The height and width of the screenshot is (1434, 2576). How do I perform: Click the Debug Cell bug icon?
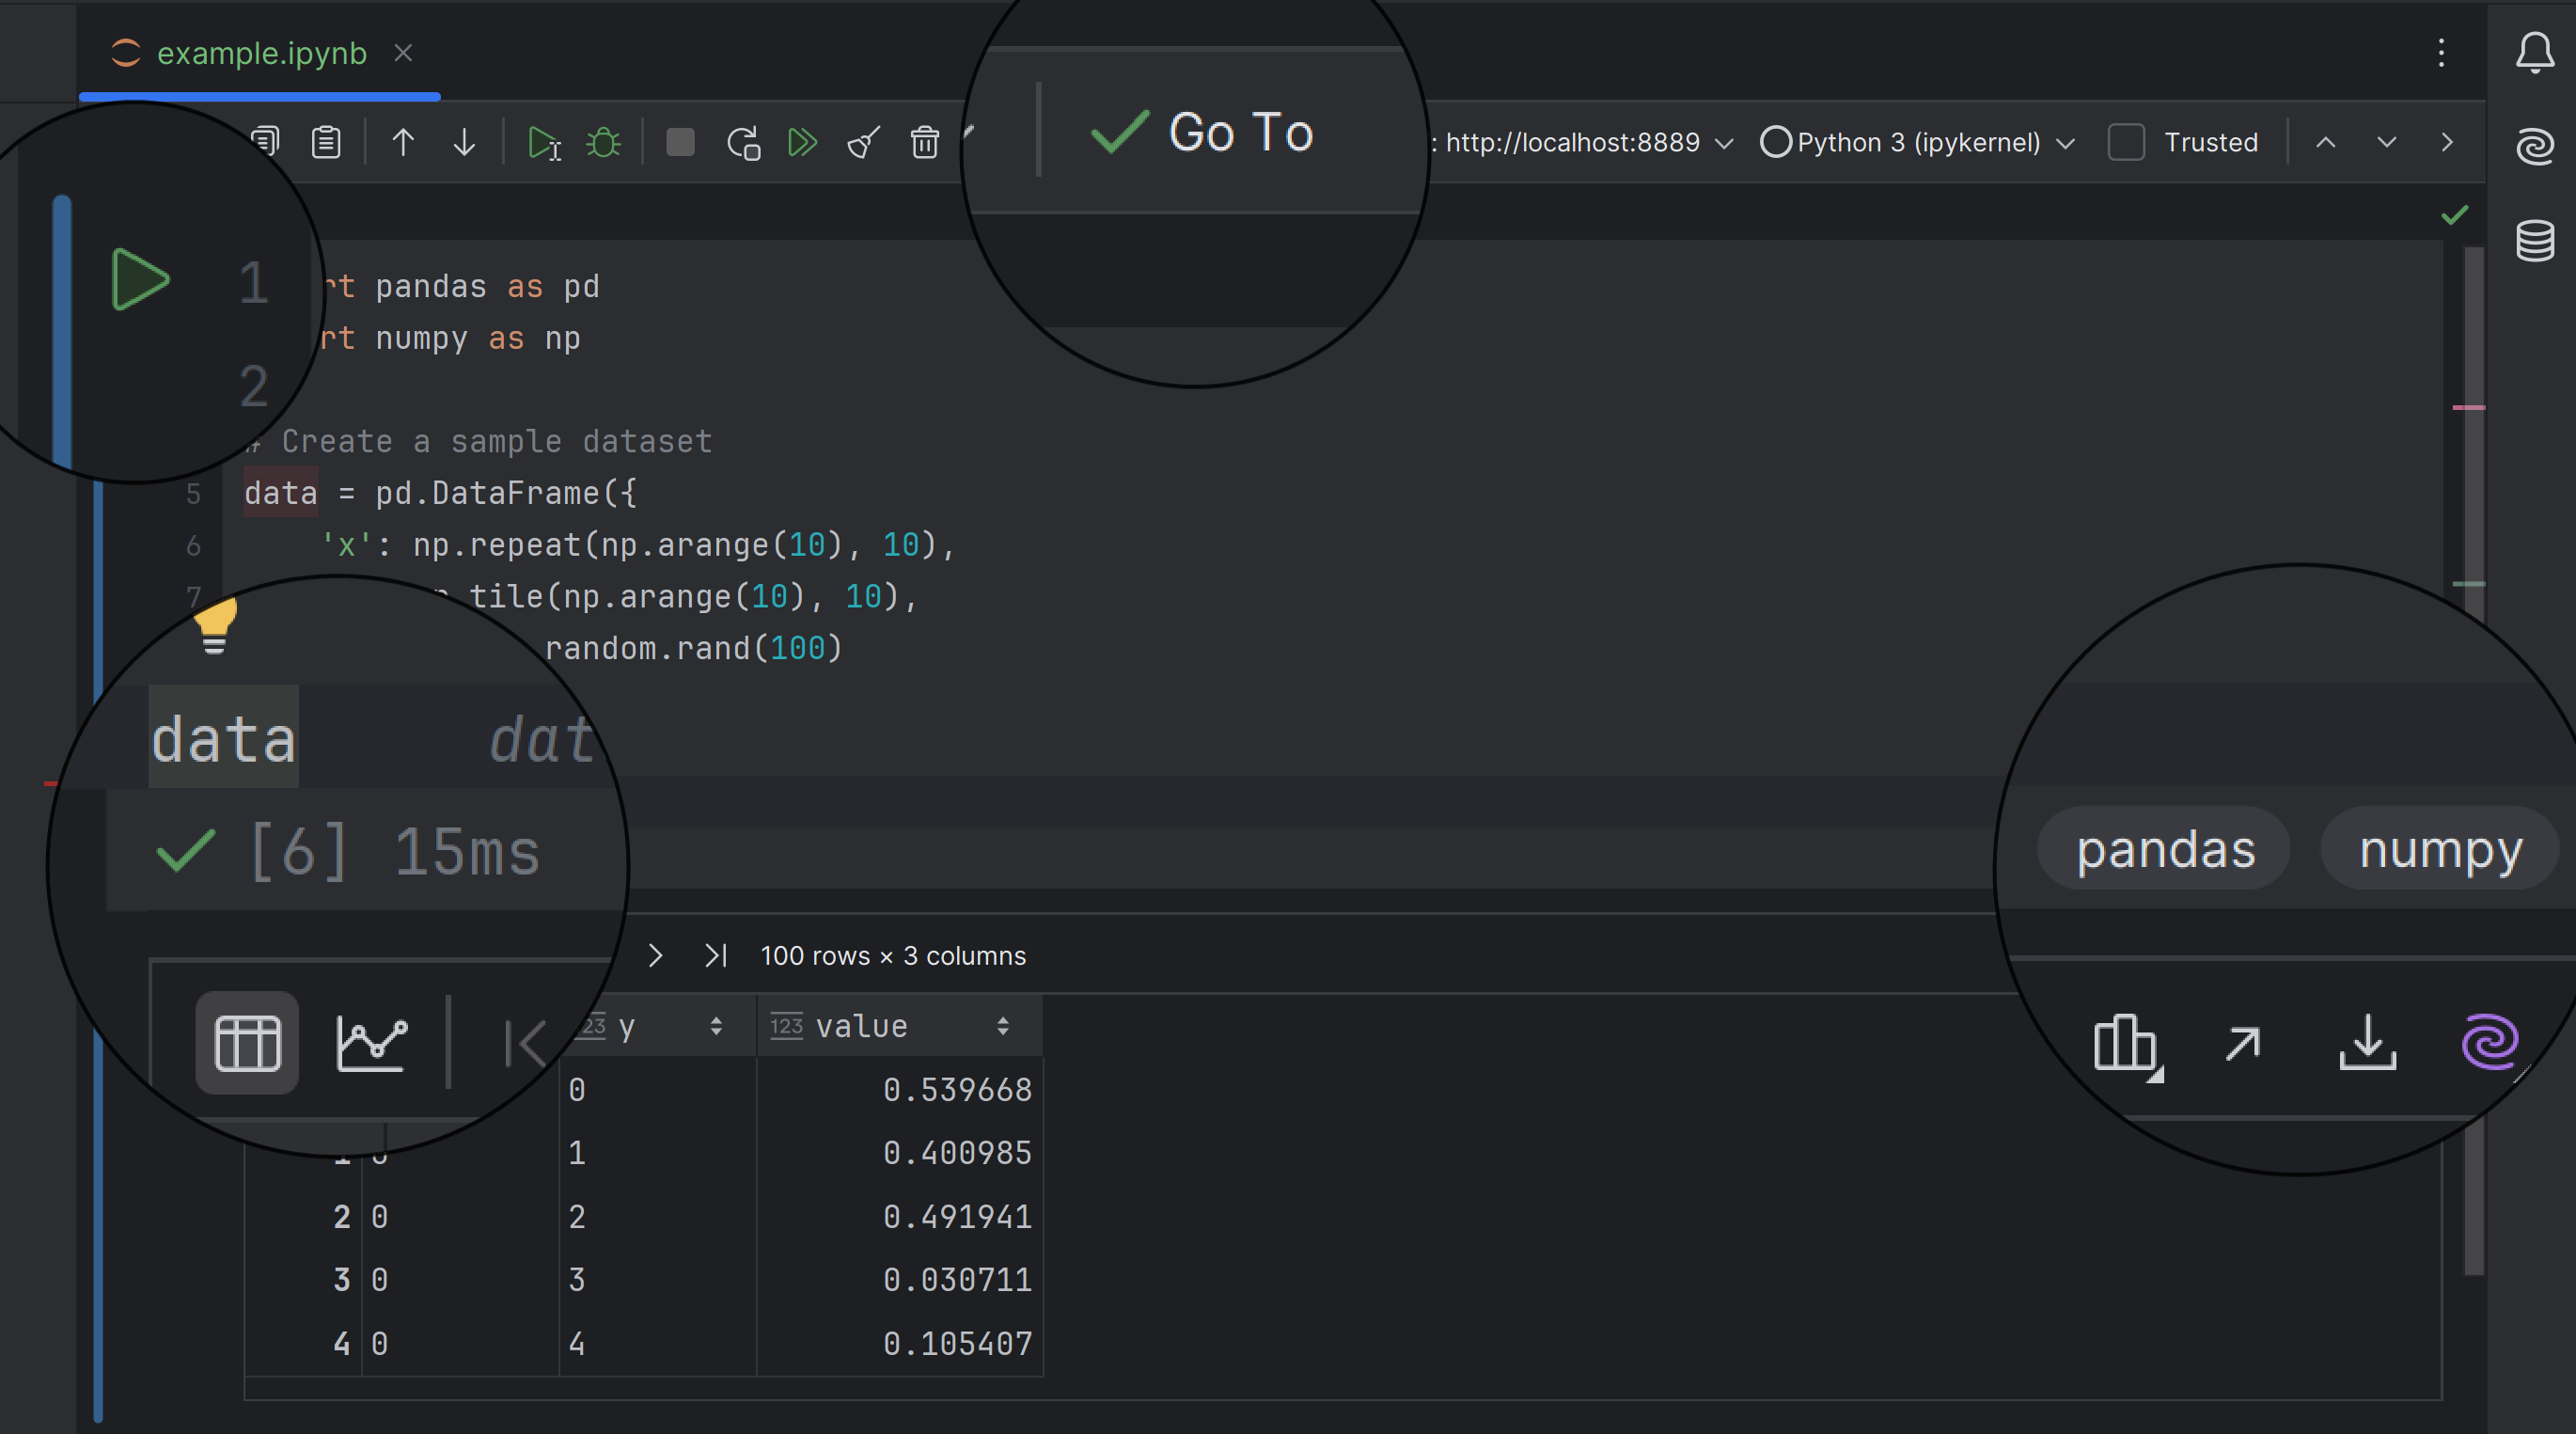(603, 143)
